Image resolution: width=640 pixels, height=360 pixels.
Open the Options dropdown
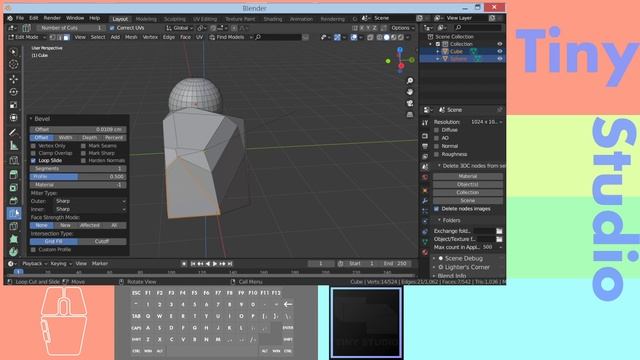[402, 28]
